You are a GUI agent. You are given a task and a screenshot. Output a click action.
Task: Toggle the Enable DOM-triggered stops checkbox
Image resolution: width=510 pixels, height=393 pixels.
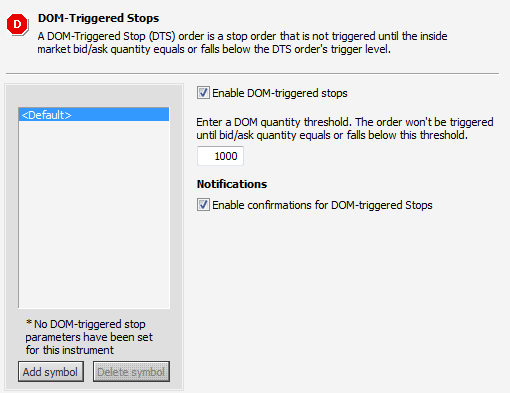click(203, 93)
